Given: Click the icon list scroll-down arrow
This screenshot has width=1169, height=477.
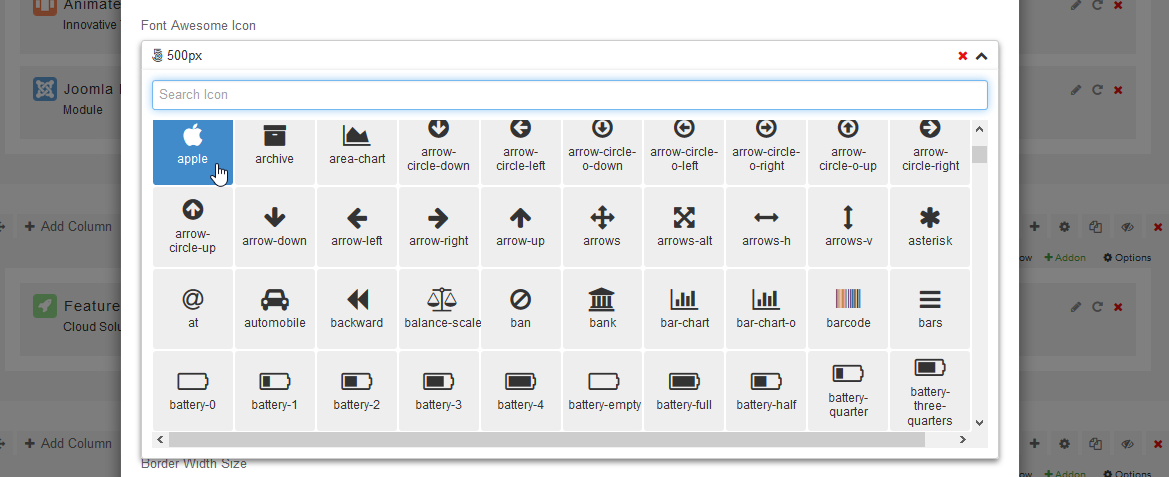Looking at the screenshot, I should [x=979, y=423].
